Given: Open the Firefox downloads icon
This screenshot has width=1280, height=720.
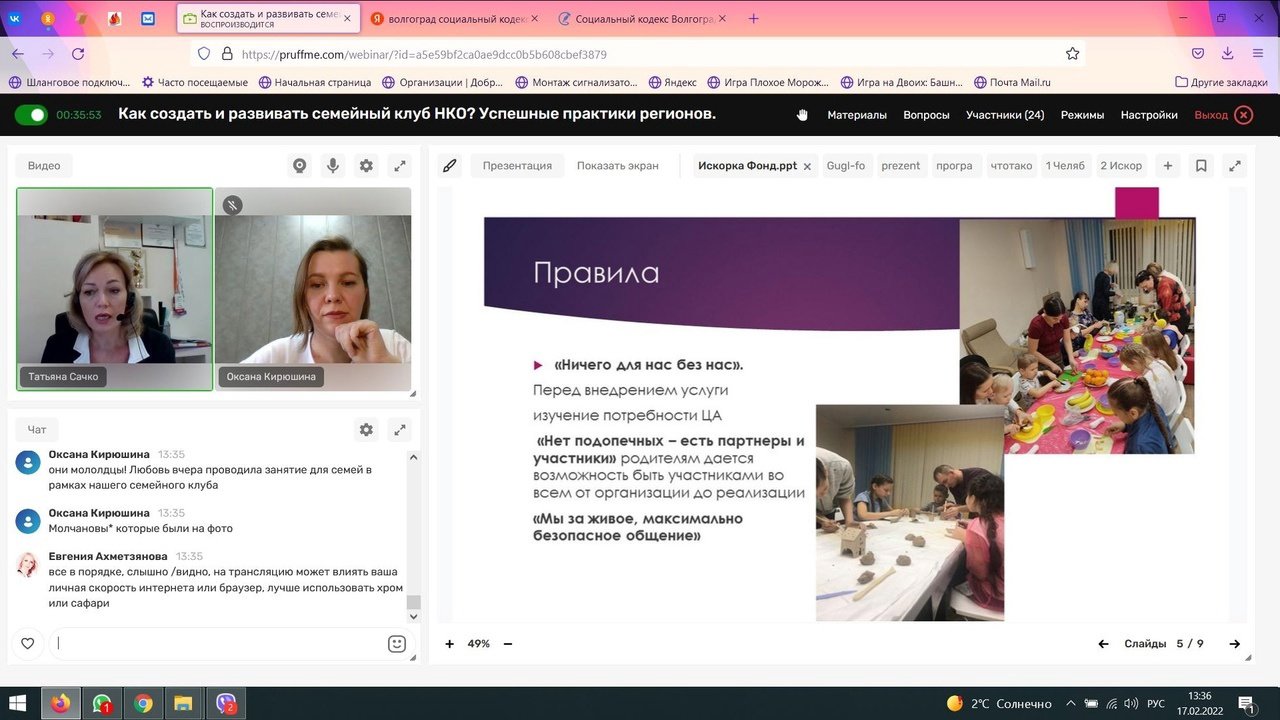Looking at the screenshot, I should click(x=1227, y=54).
